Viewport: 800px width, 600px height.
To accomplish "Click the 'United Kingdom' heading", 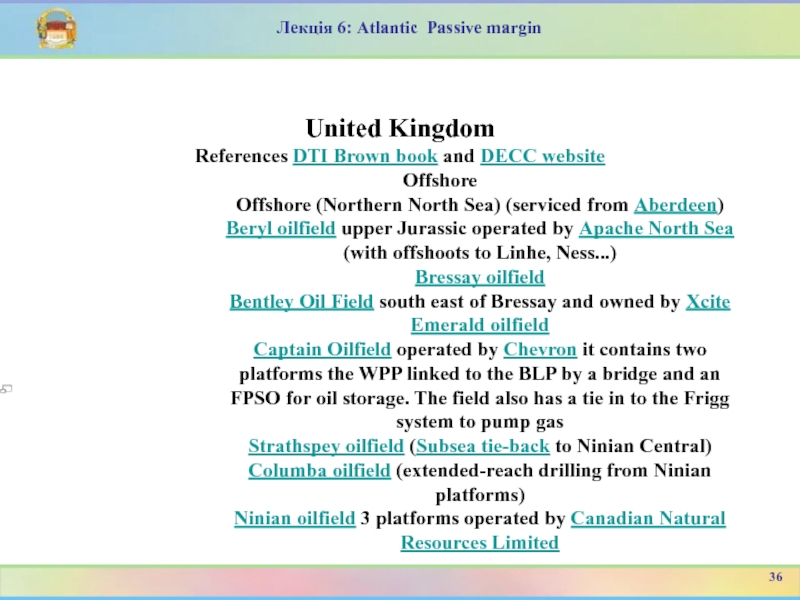I will 400,128.
